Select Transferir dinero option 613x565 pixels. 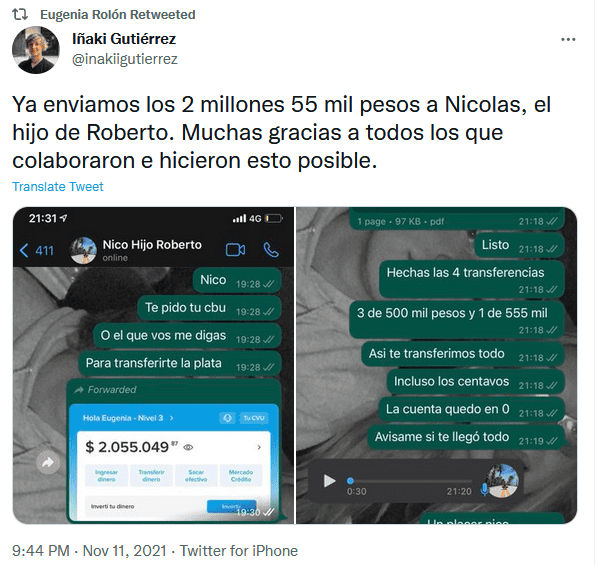[x=151, y=475]
